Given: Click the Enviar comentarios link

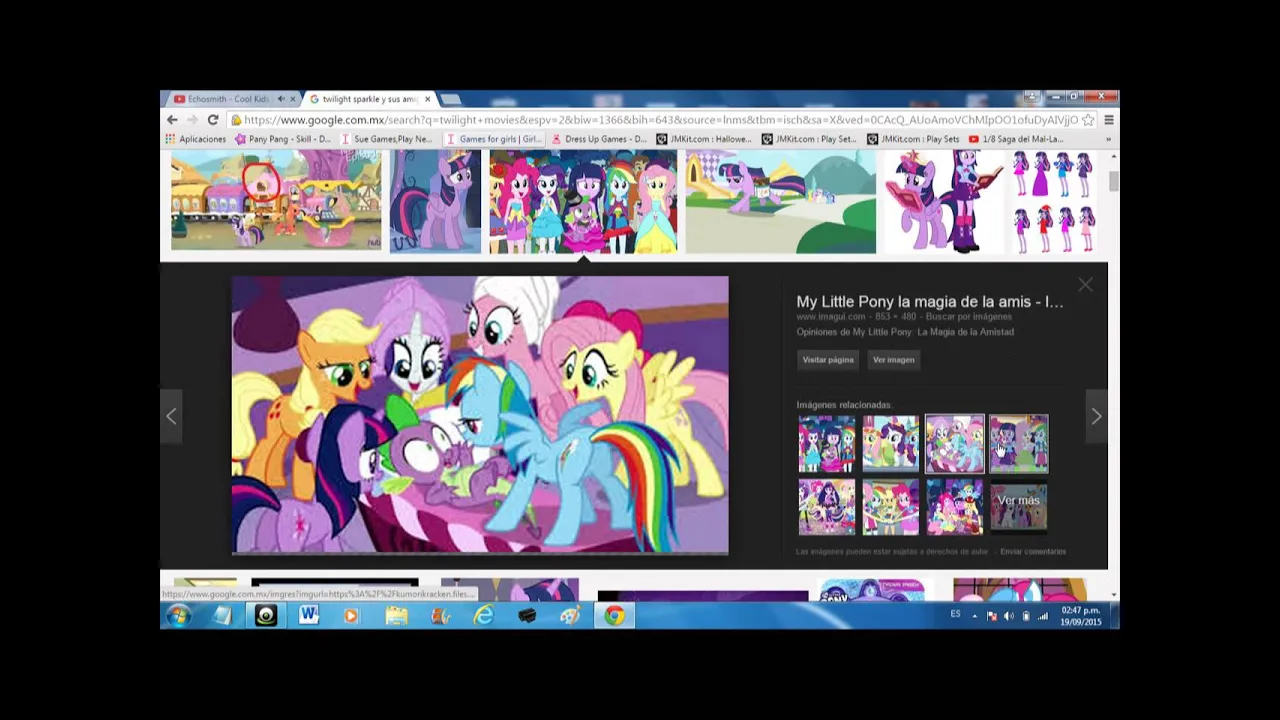Looking at the screenshot, I should (x=1033, y=552).
